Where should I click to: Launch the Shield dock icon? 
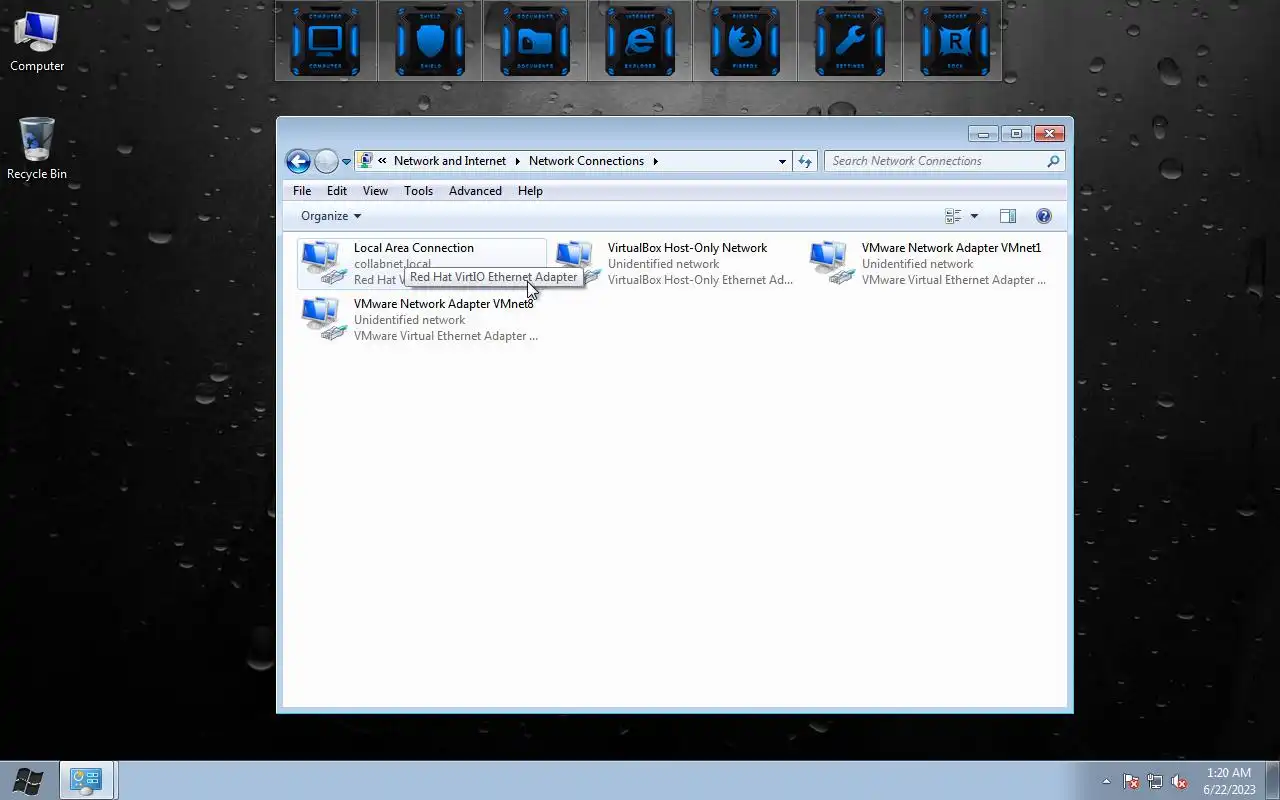(x=430, y=41)
